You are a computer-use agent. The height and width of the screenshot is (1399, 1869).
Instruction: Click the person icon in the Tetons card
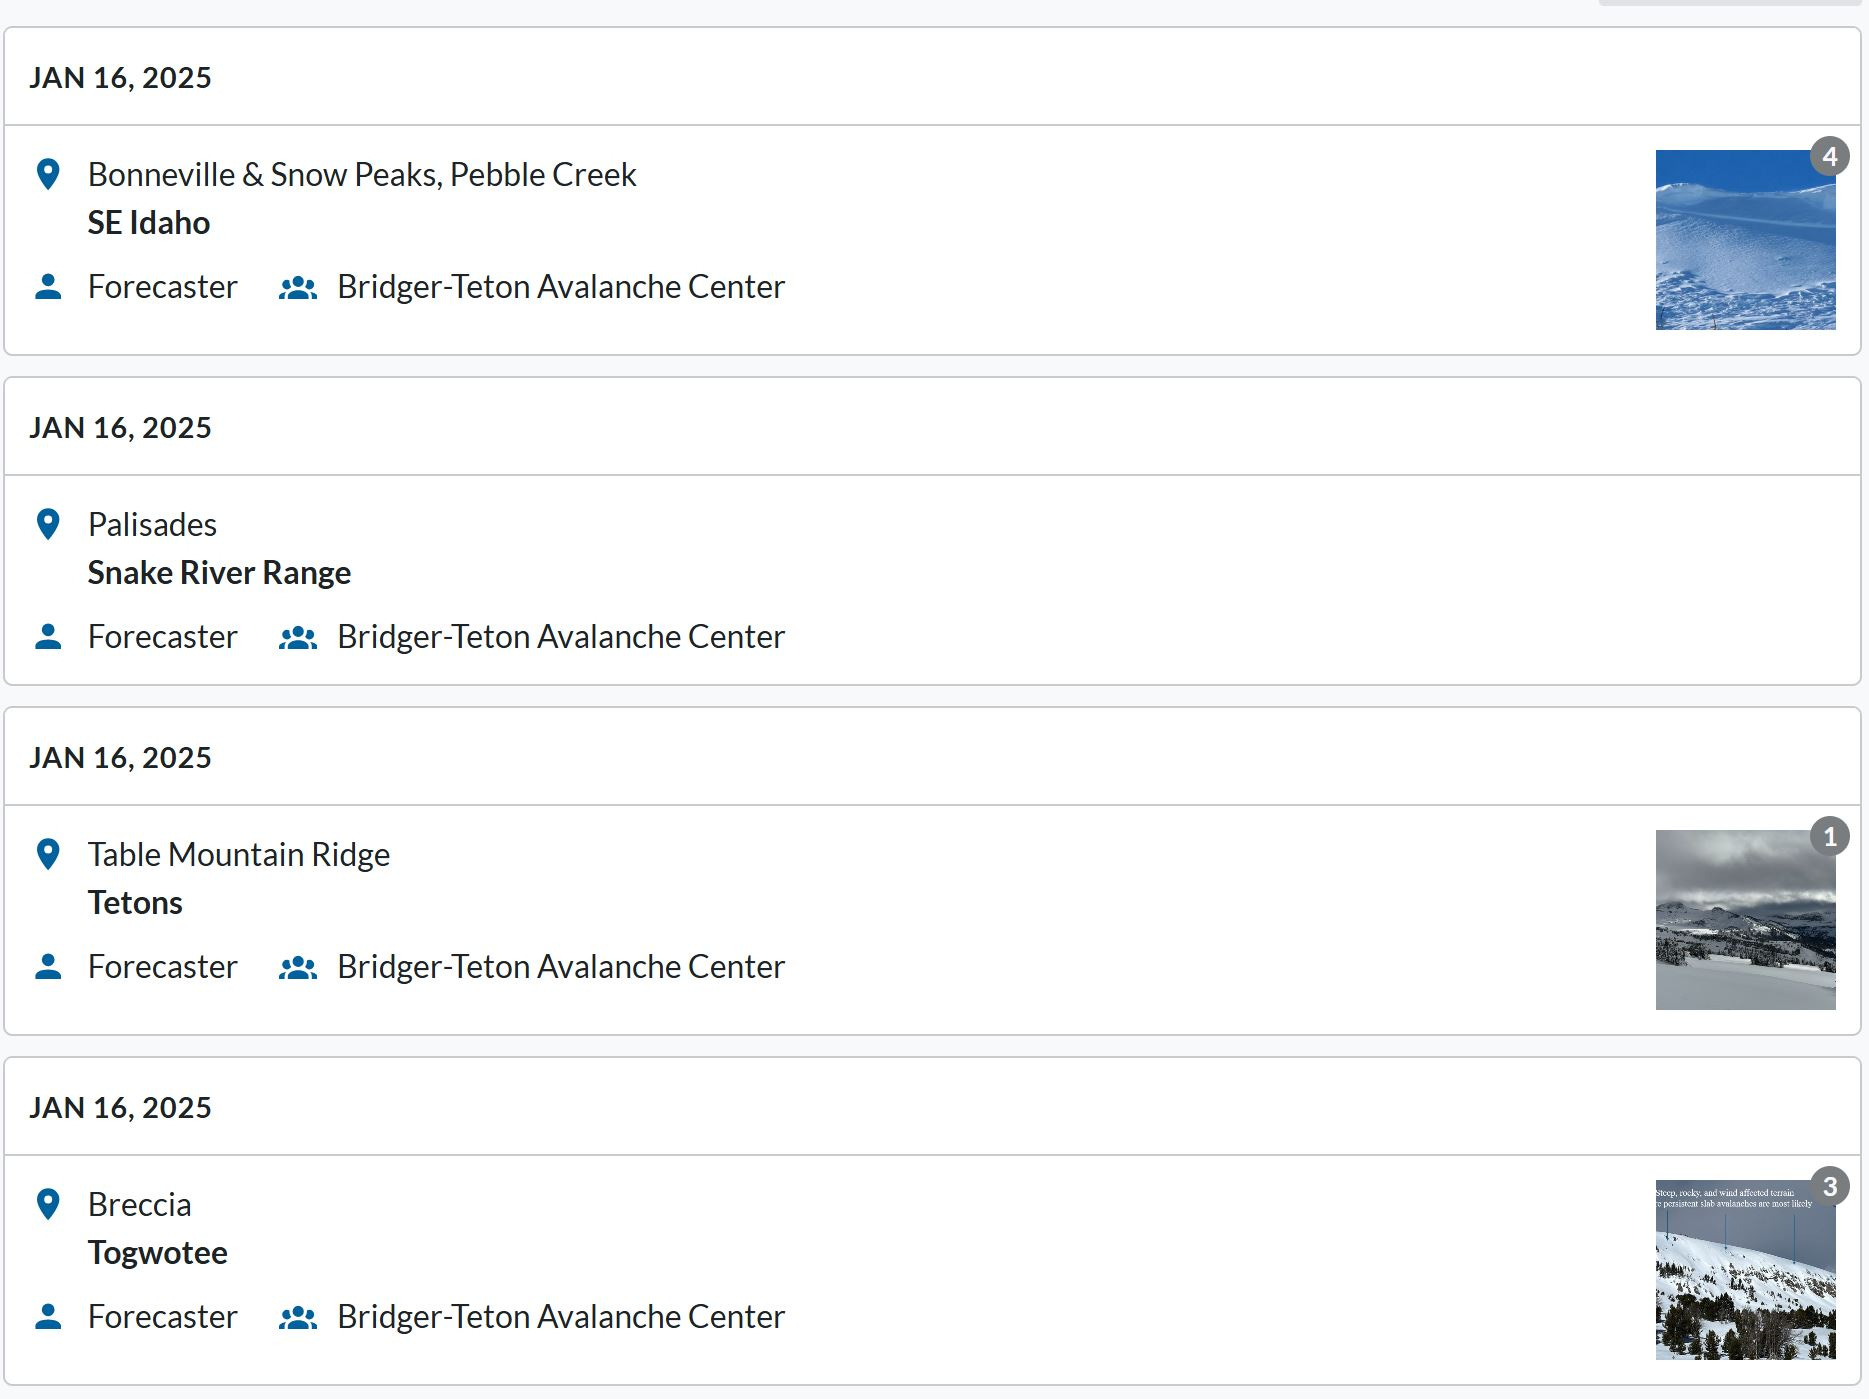tap(48, 967)
